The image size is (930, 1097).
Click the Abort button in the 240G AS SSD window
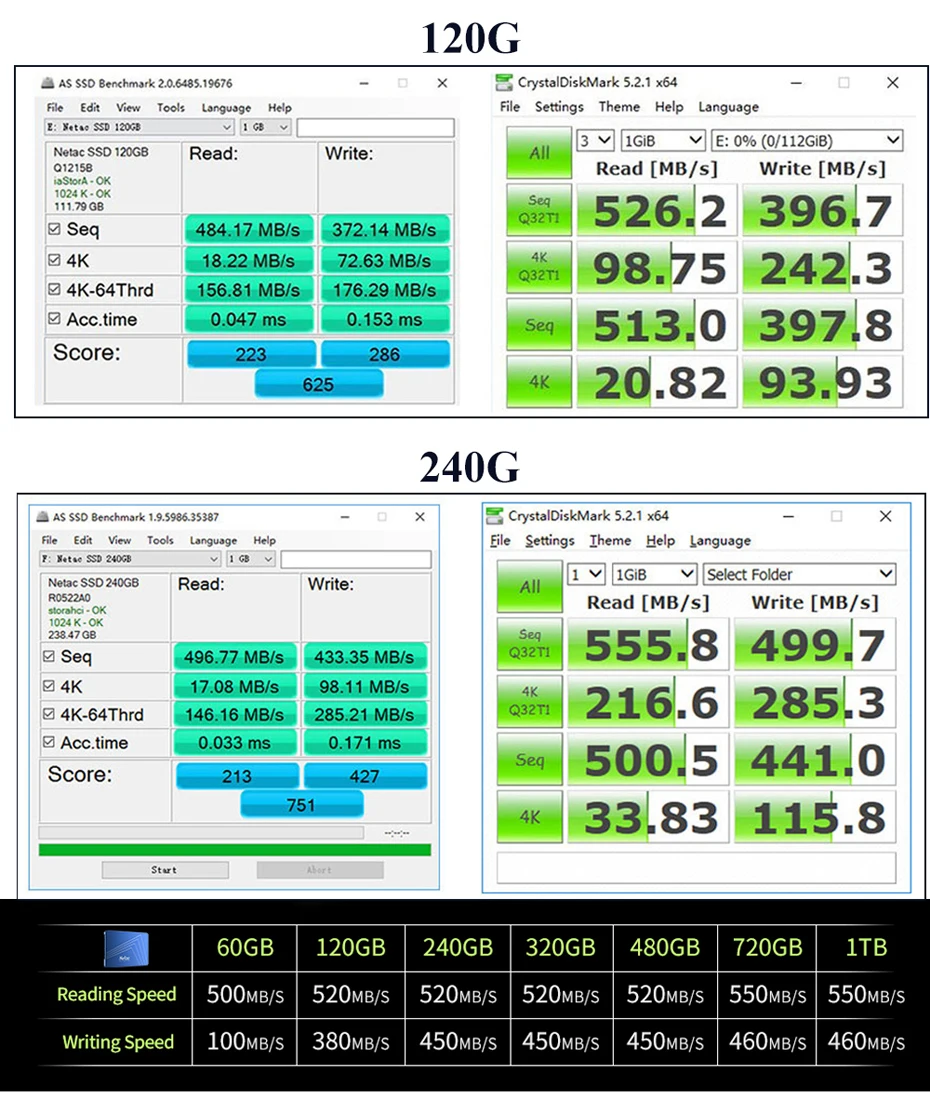(320, 870)
